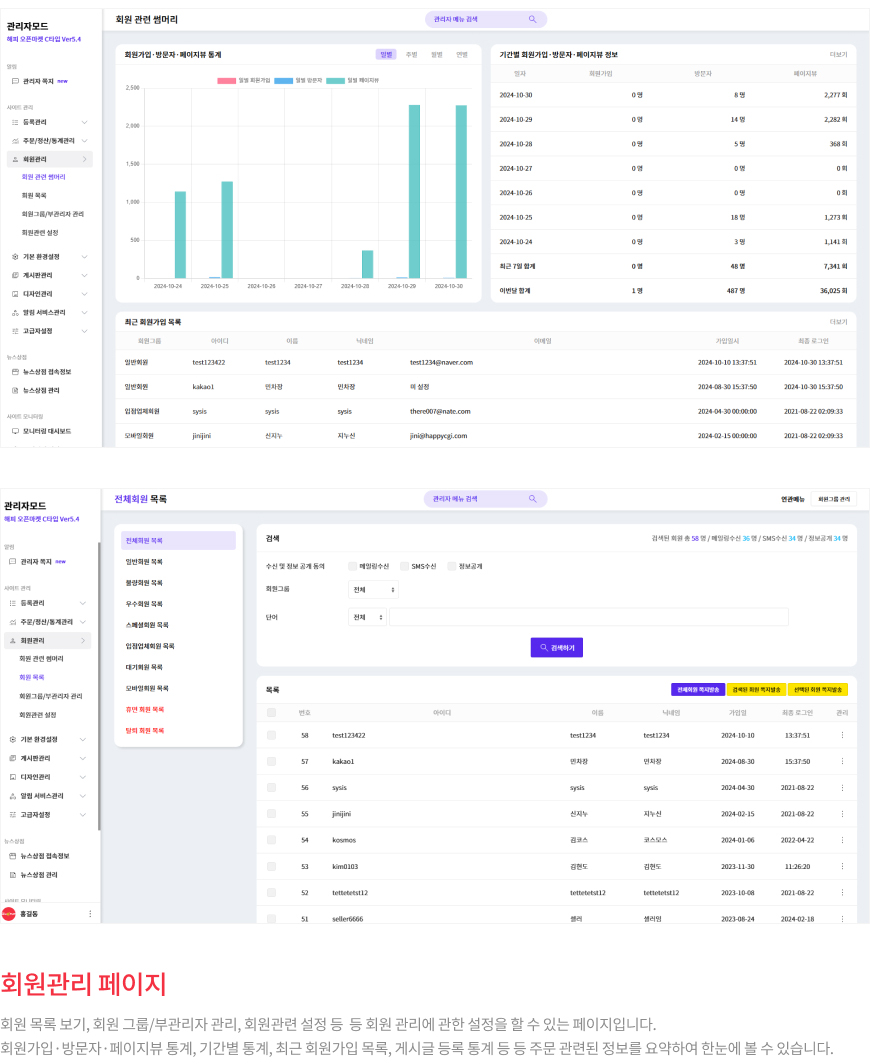Open the kebab menu for kosmos row
This screenshot has width=870, height=1064.
tap(842, 840)
